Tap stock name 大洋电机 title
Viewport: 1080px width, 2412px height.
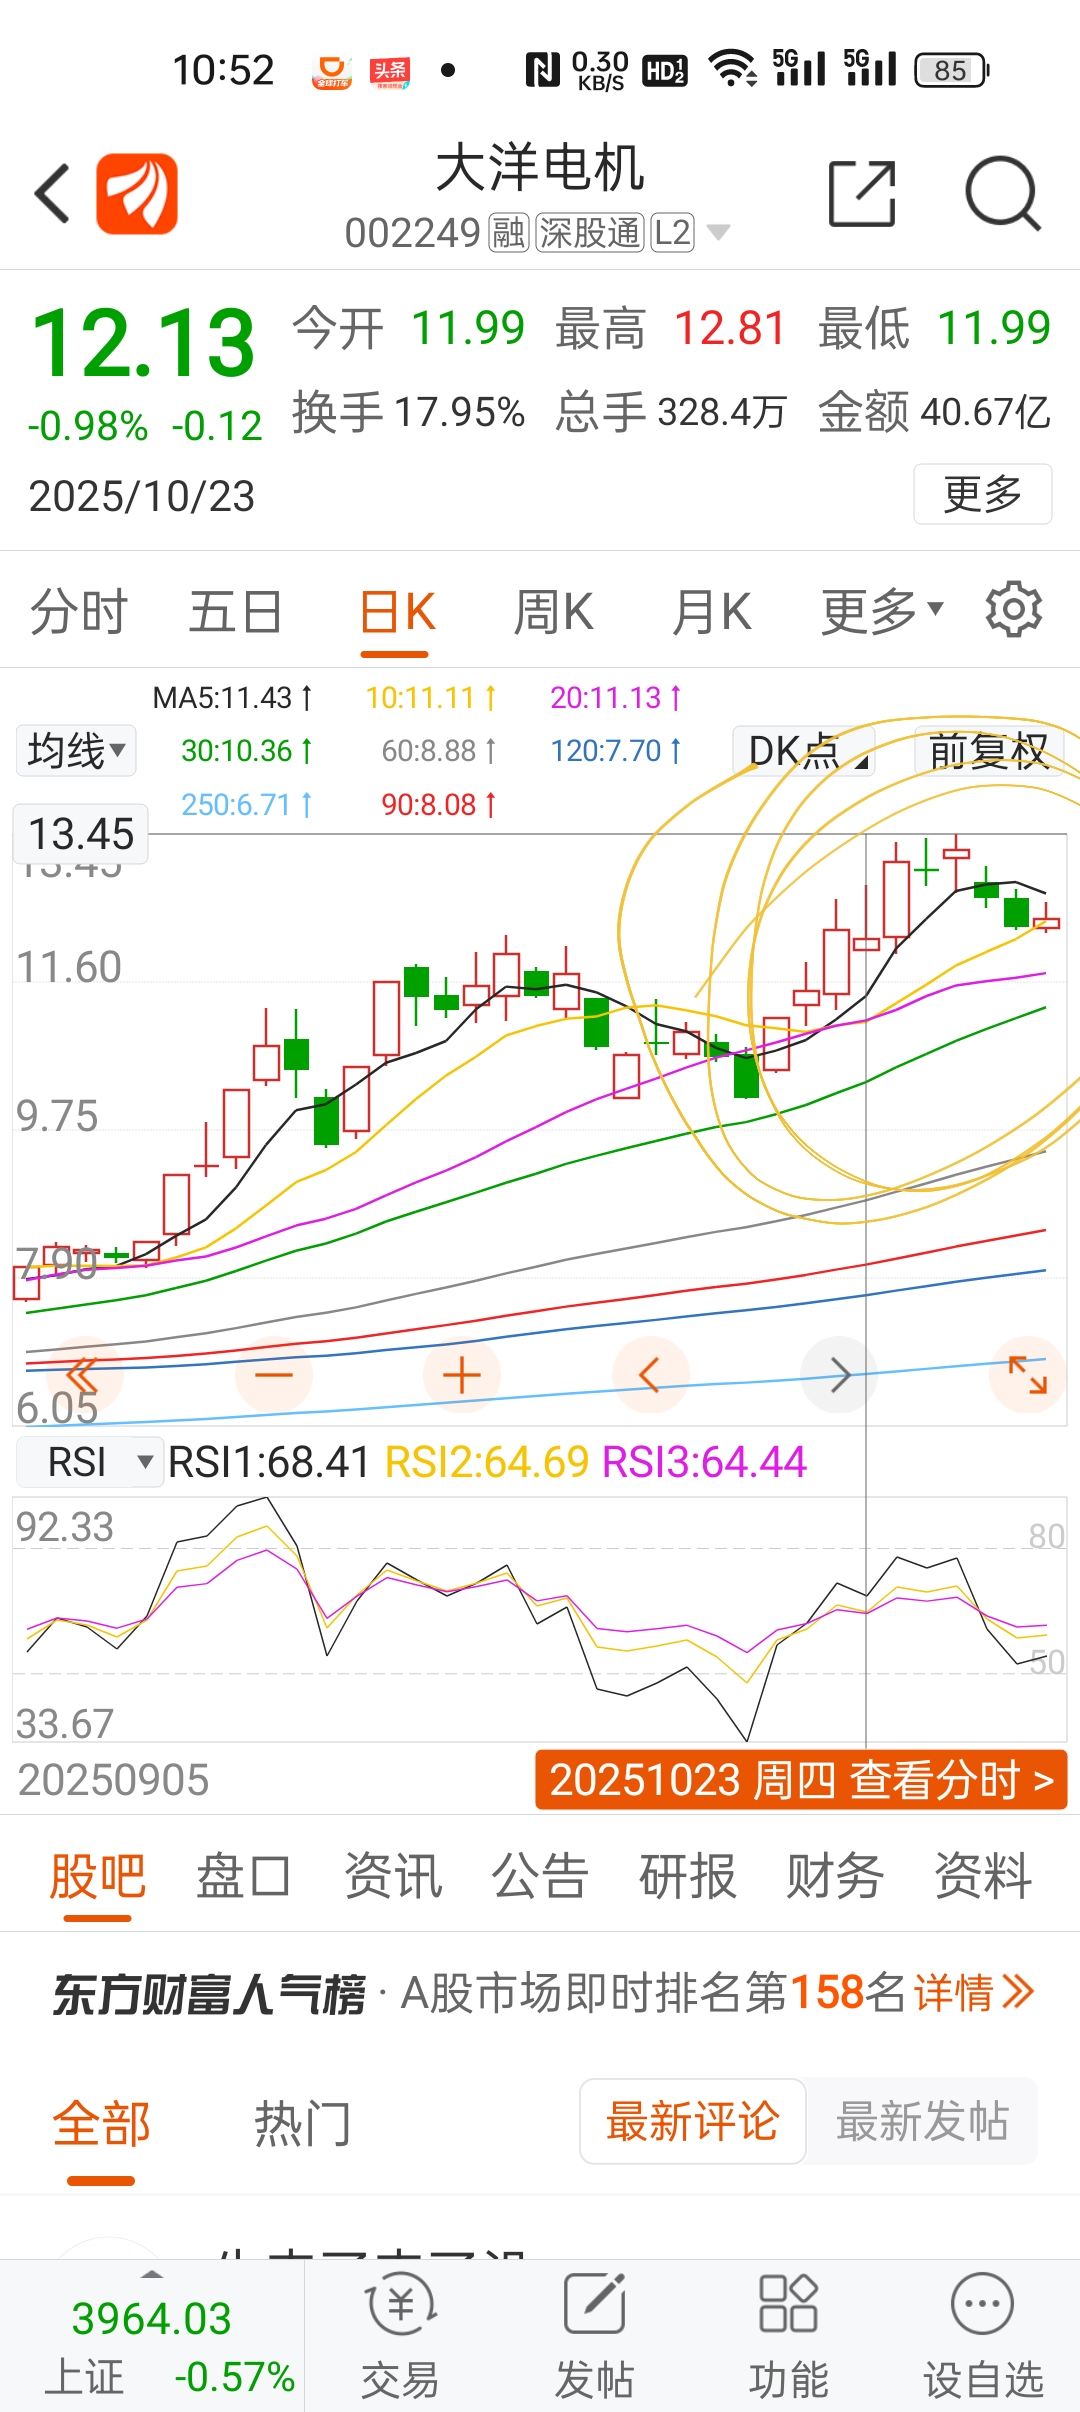tap(540, 167)
